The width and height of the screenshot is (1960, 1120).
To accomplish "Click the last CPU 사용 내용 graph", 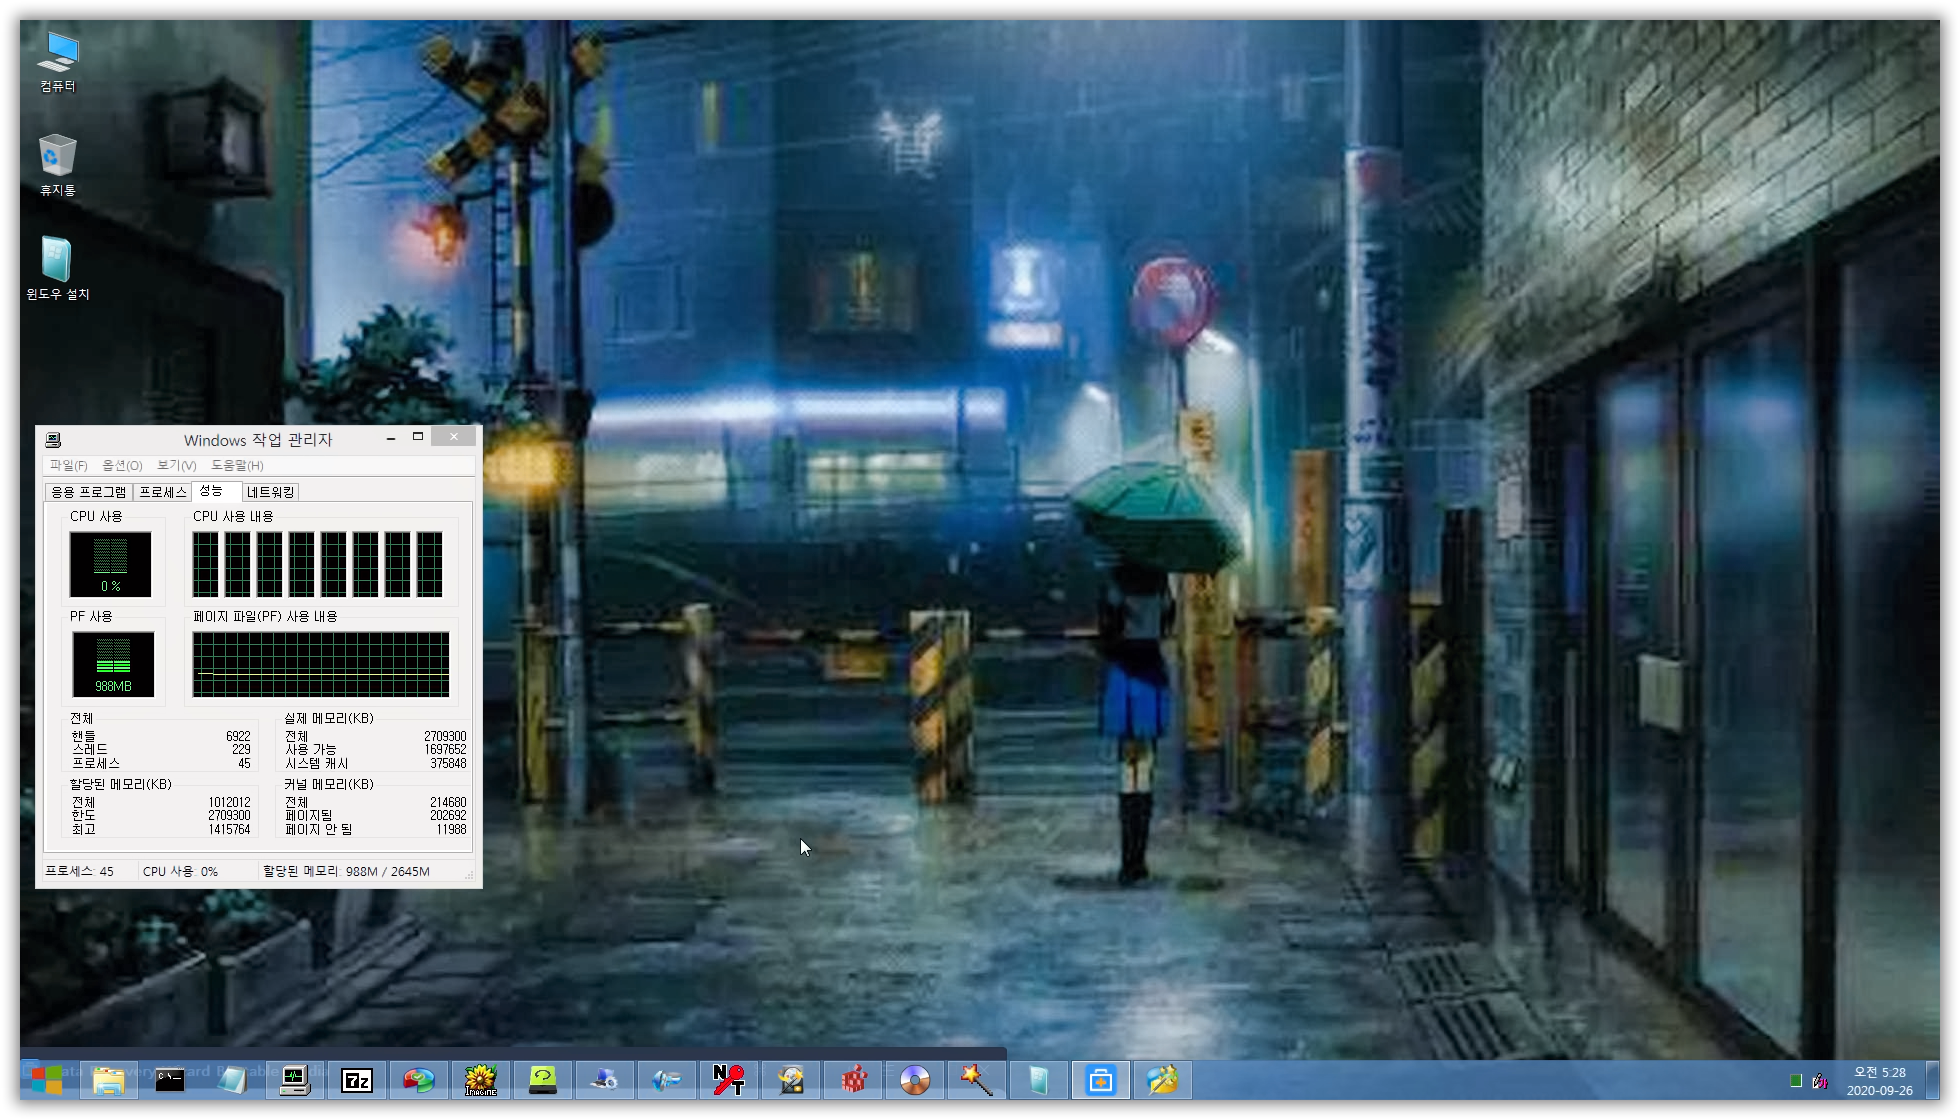I will pos(430,564).
